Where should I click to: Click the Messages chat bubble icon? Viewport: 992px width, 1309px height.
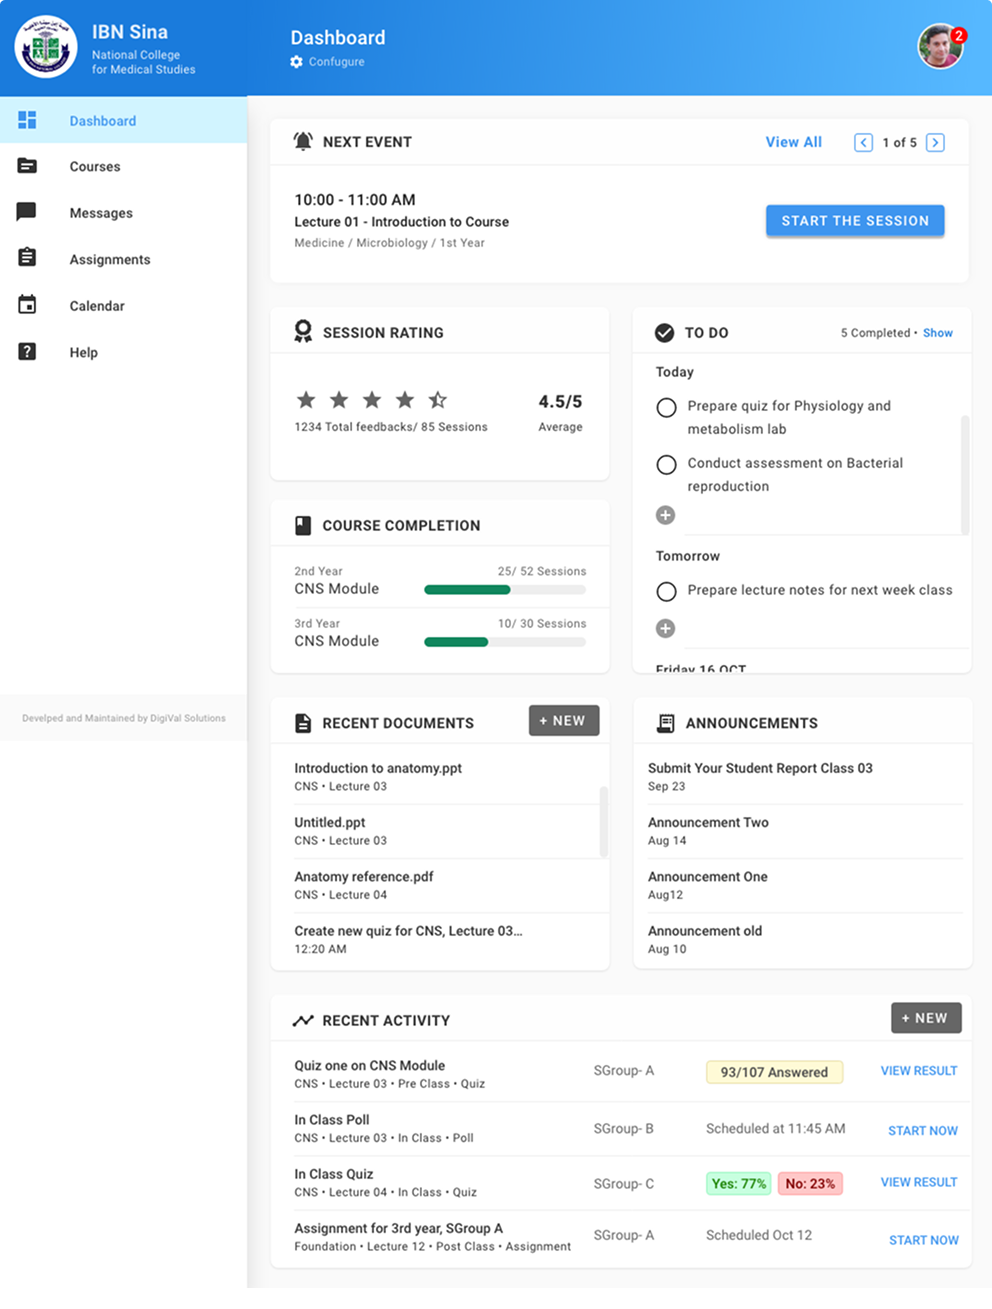pyautogui.click(x=27, y=212)
